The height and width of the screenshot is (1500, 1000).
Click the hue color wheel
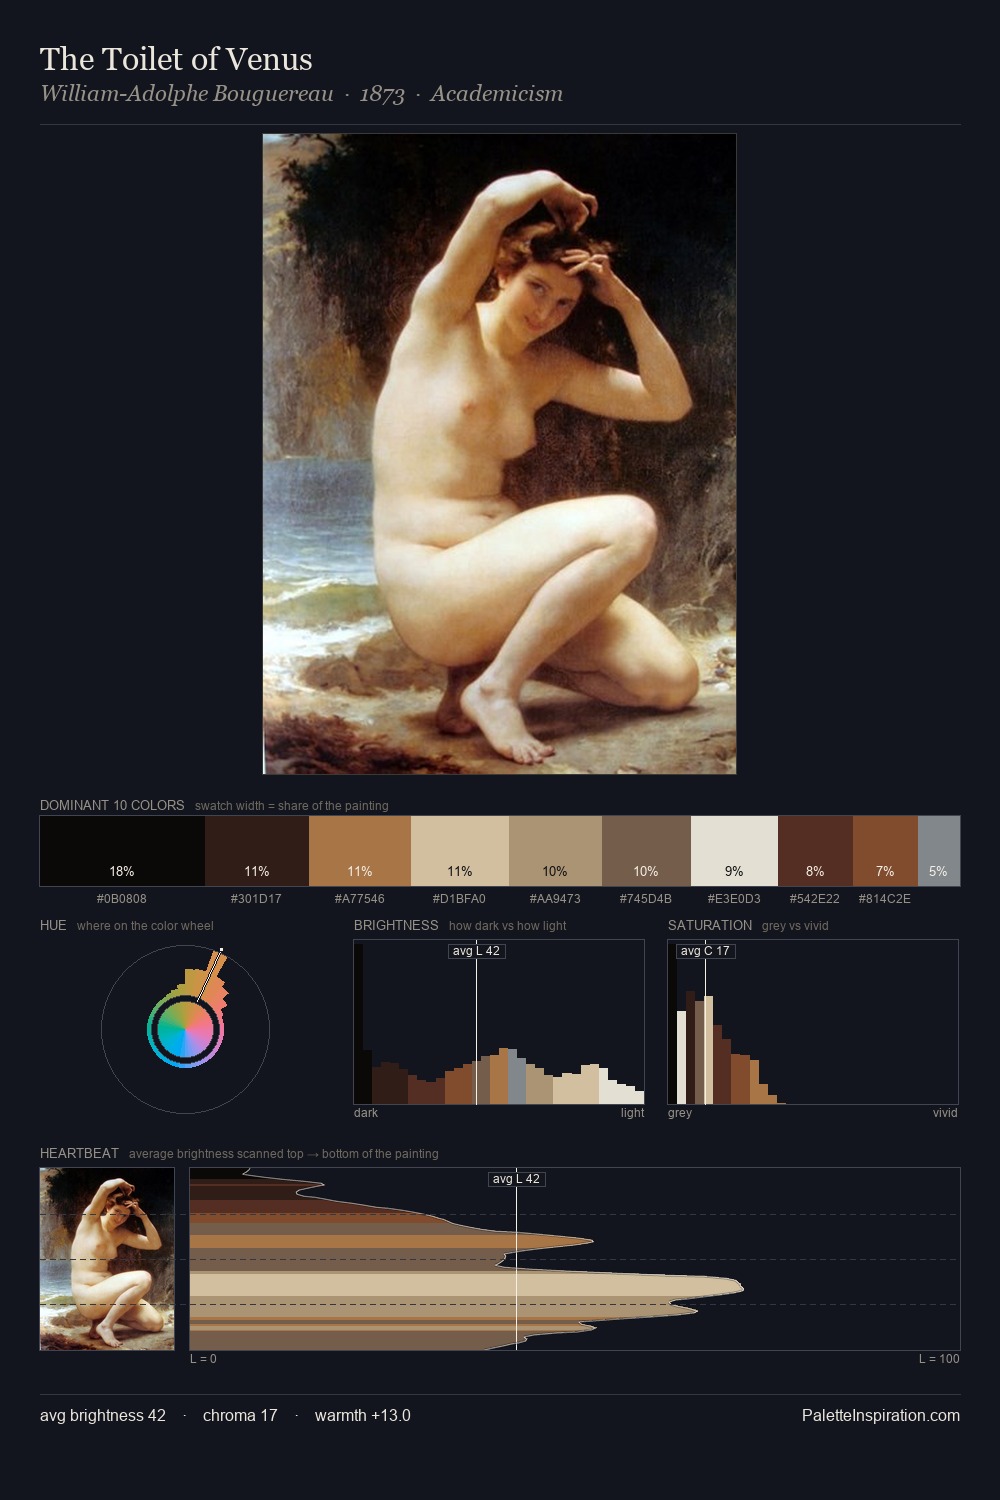click(x=185, y=1029)
